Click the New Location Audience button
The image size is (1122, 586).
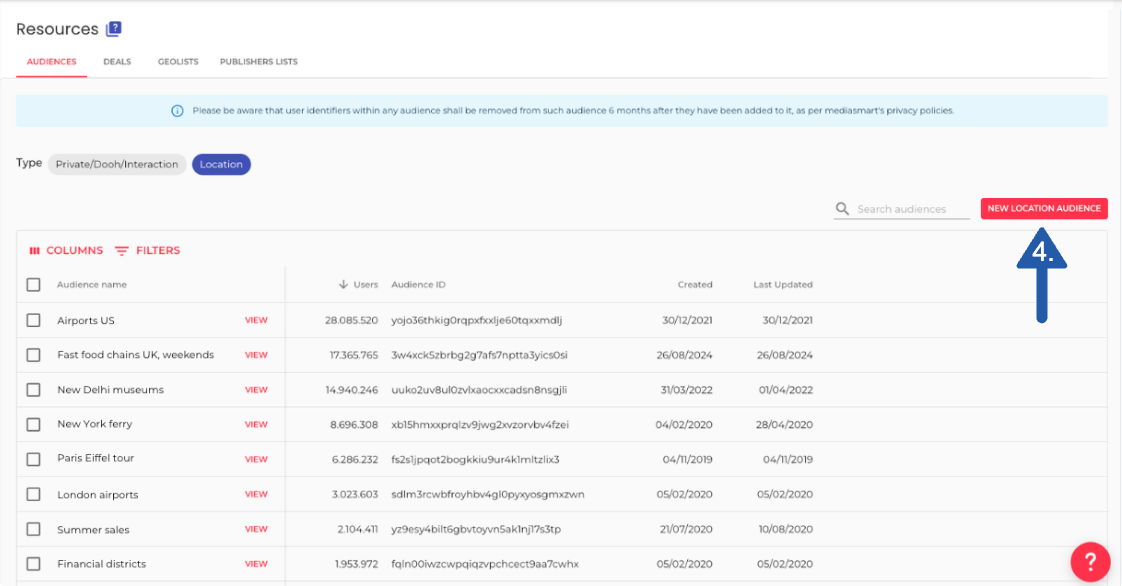(x=1043, y=209)
